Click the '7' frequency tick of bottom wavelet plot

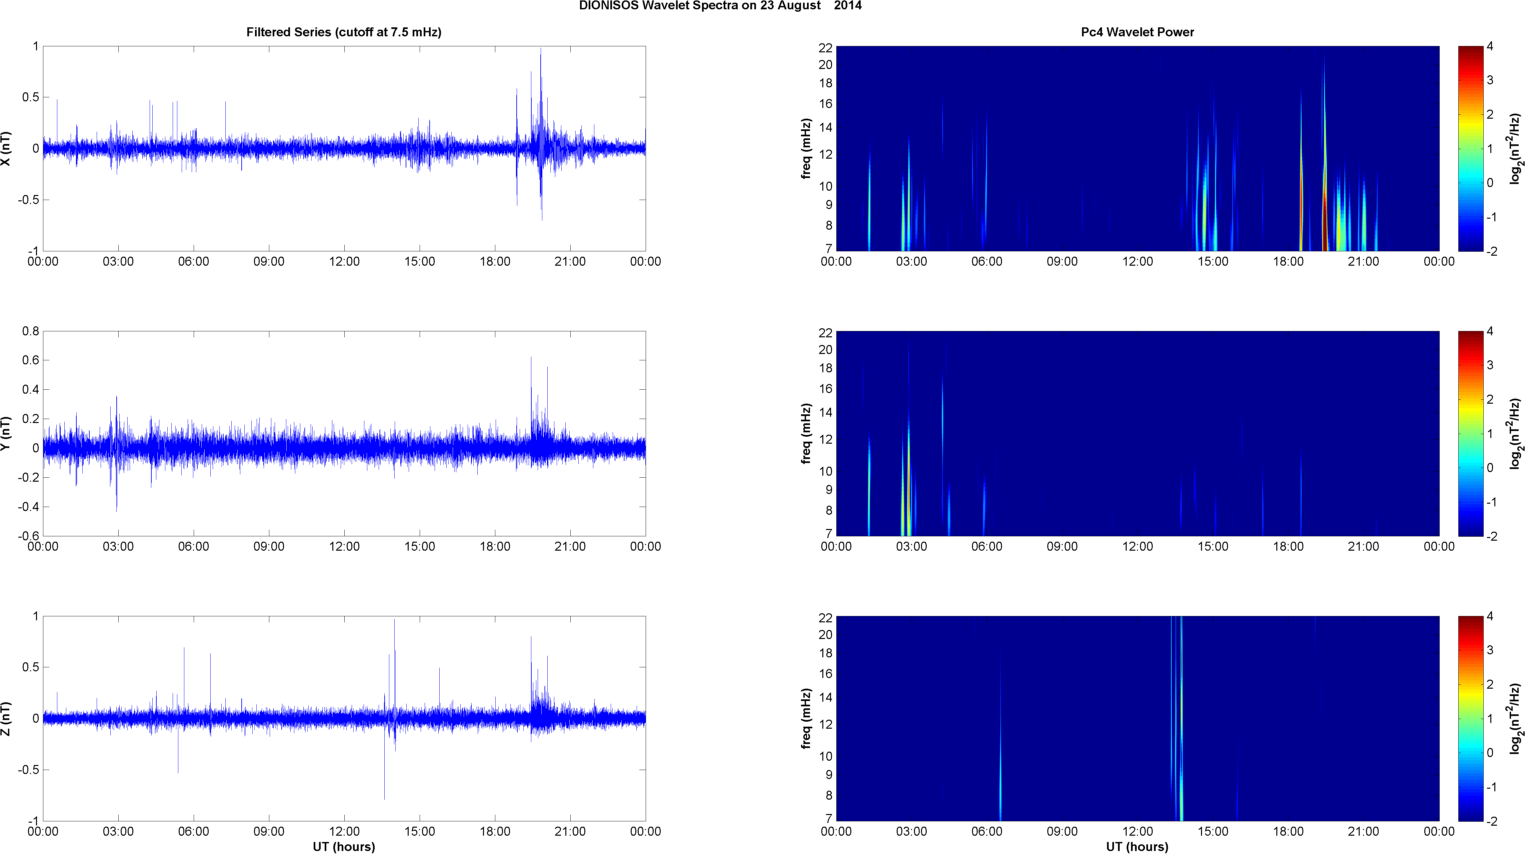[828, 819]
